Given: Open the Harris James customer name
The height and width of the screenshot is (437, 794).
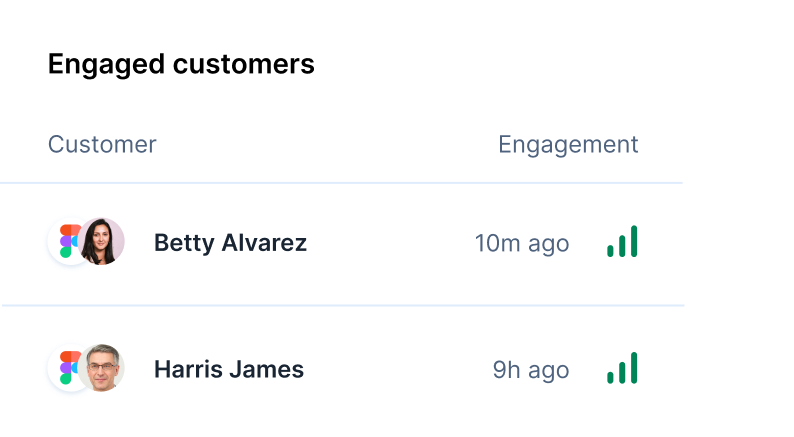Looking at the screenshot, I should (x=228, y=369).
